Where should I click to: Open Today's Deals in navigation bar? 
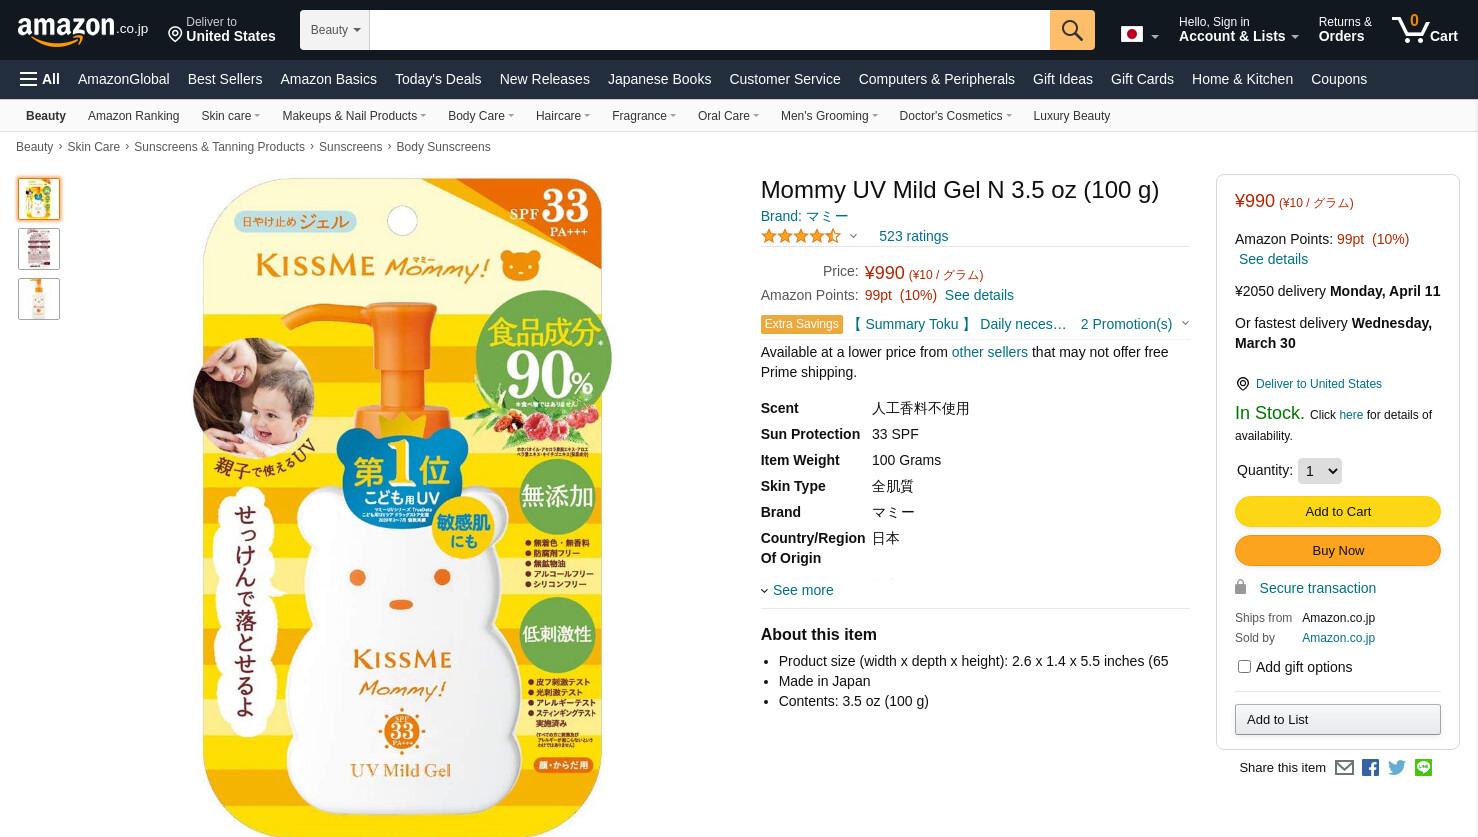coord(438,79)
